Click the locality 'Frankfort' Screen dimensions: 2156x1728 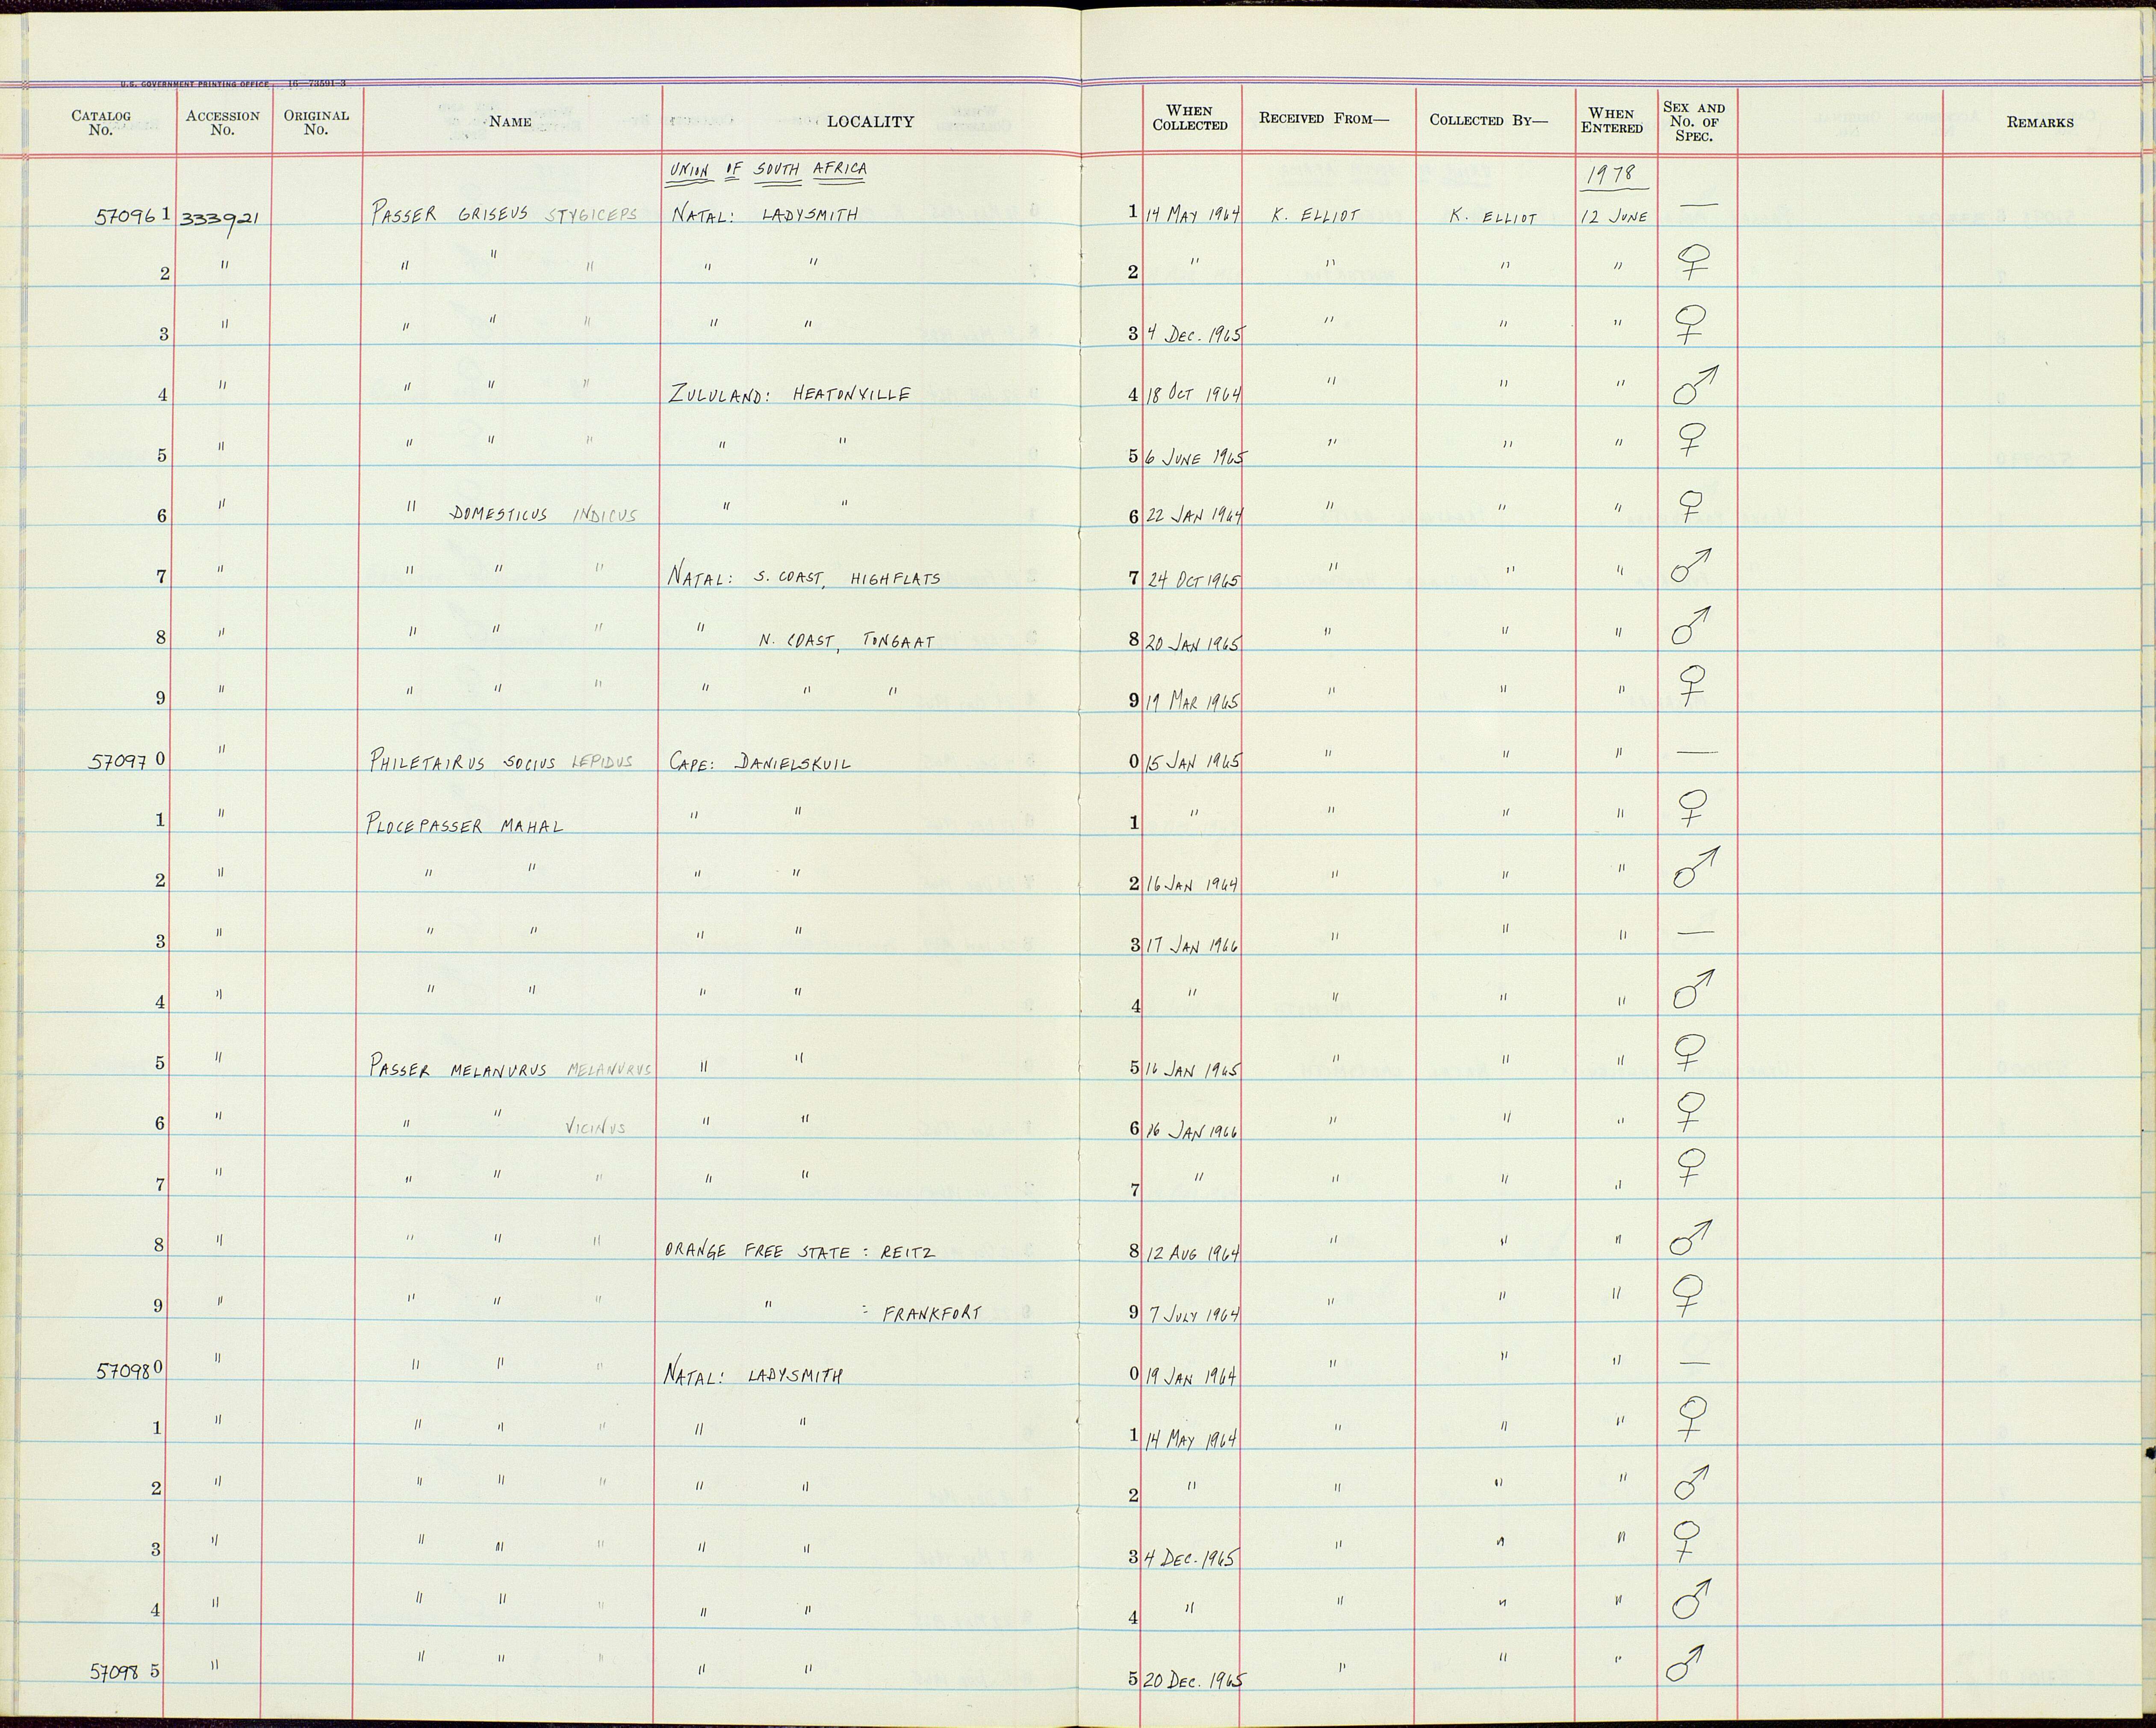point(932,1314)
